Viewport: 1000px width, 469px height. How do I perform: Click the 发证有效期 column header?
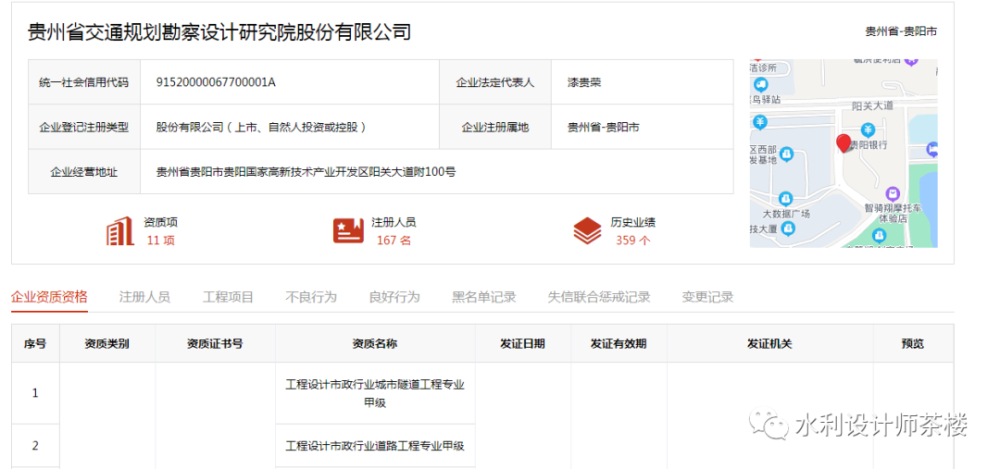[x=619, y=343]
